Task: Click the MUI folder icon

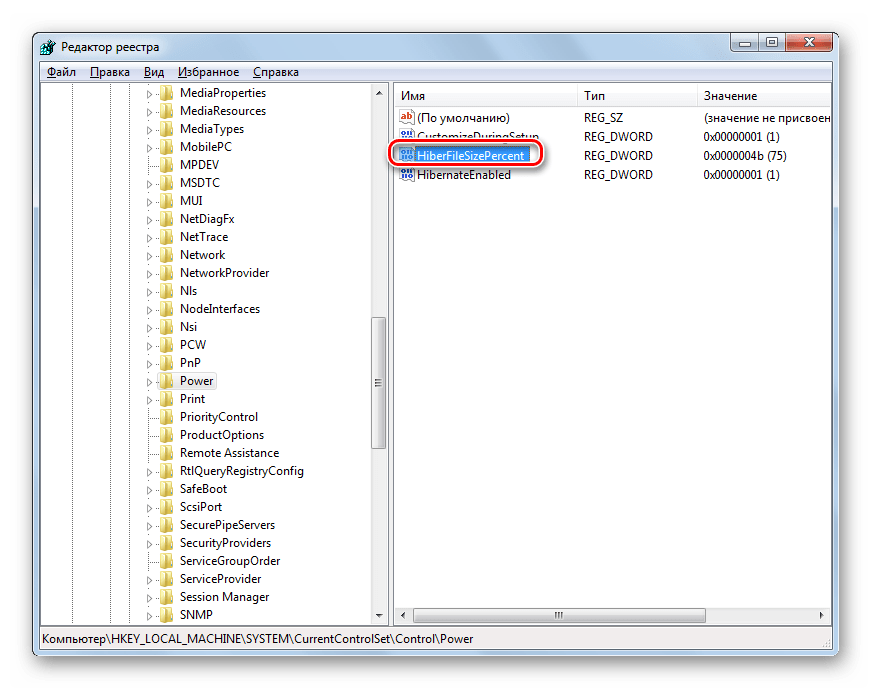Action: point(166,201)
